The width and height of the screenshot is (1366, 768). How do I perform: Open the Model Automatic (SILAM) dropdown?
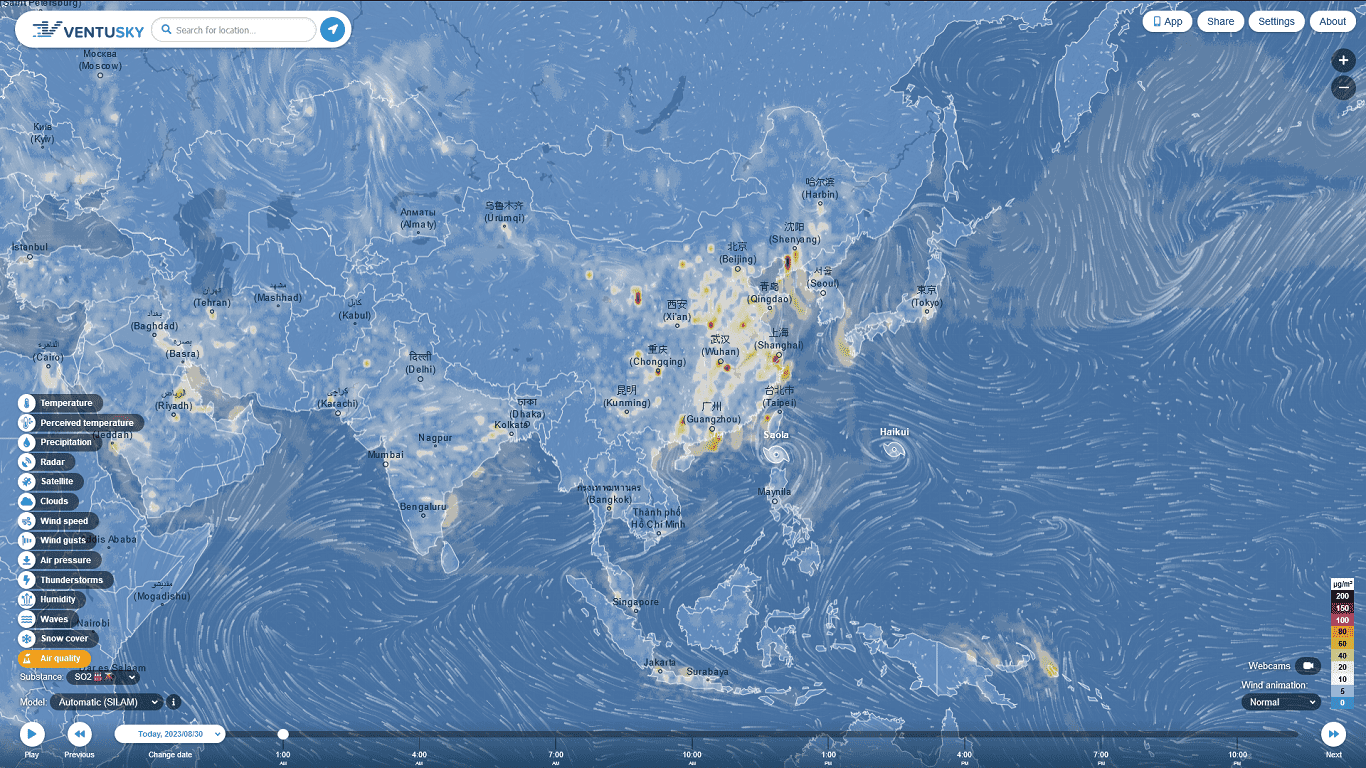click(x=106, y=702)
